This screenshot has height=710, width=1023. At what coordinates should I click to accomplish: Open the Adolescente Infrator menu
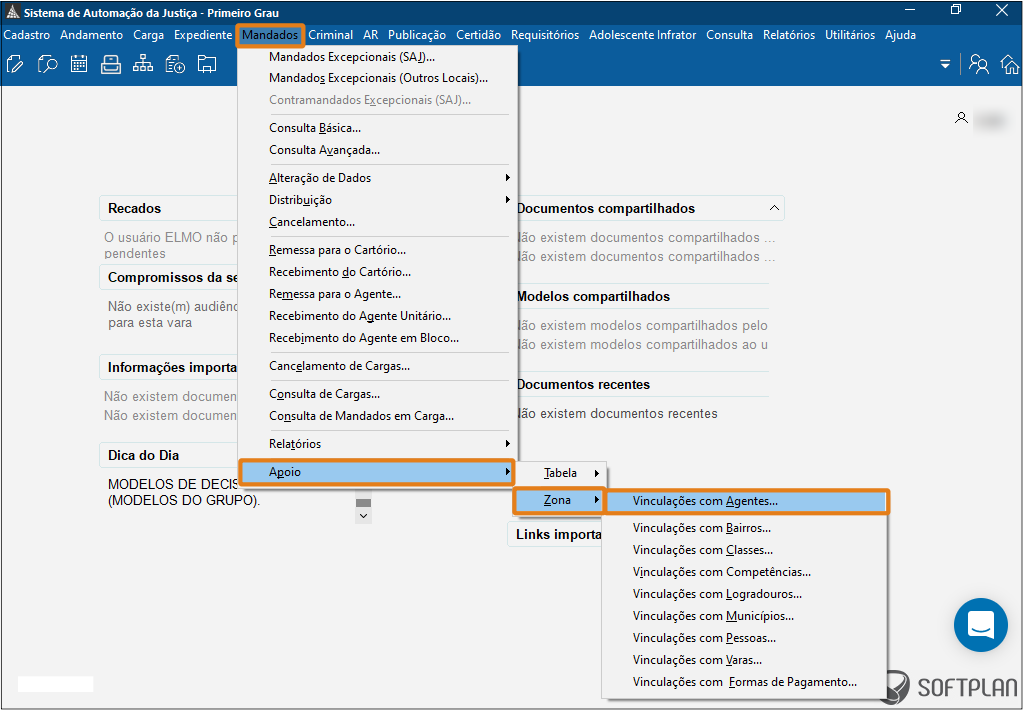pos(643,35)
